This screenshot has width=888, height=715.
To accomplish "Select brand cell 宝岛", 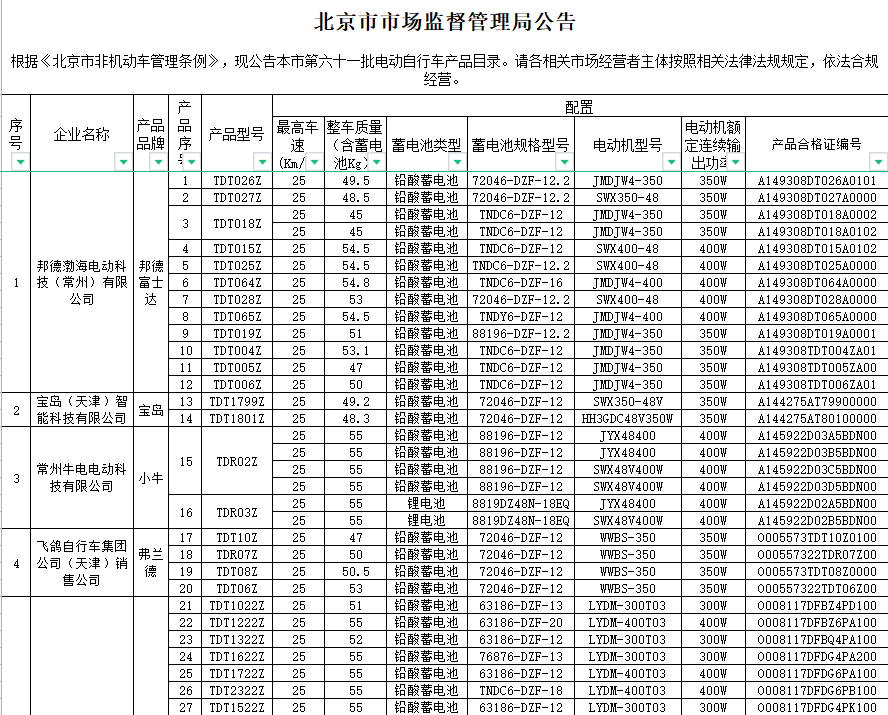I will tap(151, 410).
